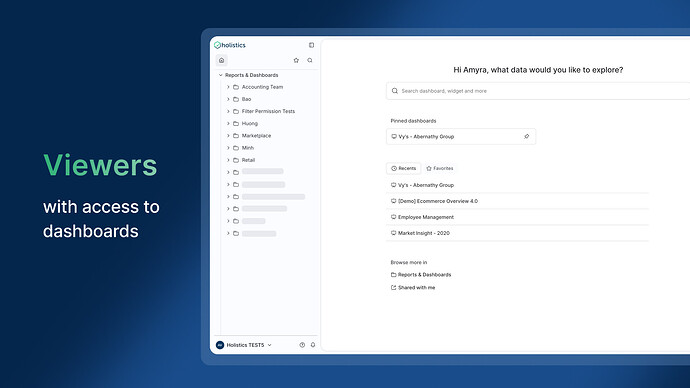The height and width of the screenshot is (388, 690).
Task: Click the user avatar icon
Action: tap(220, 345)
